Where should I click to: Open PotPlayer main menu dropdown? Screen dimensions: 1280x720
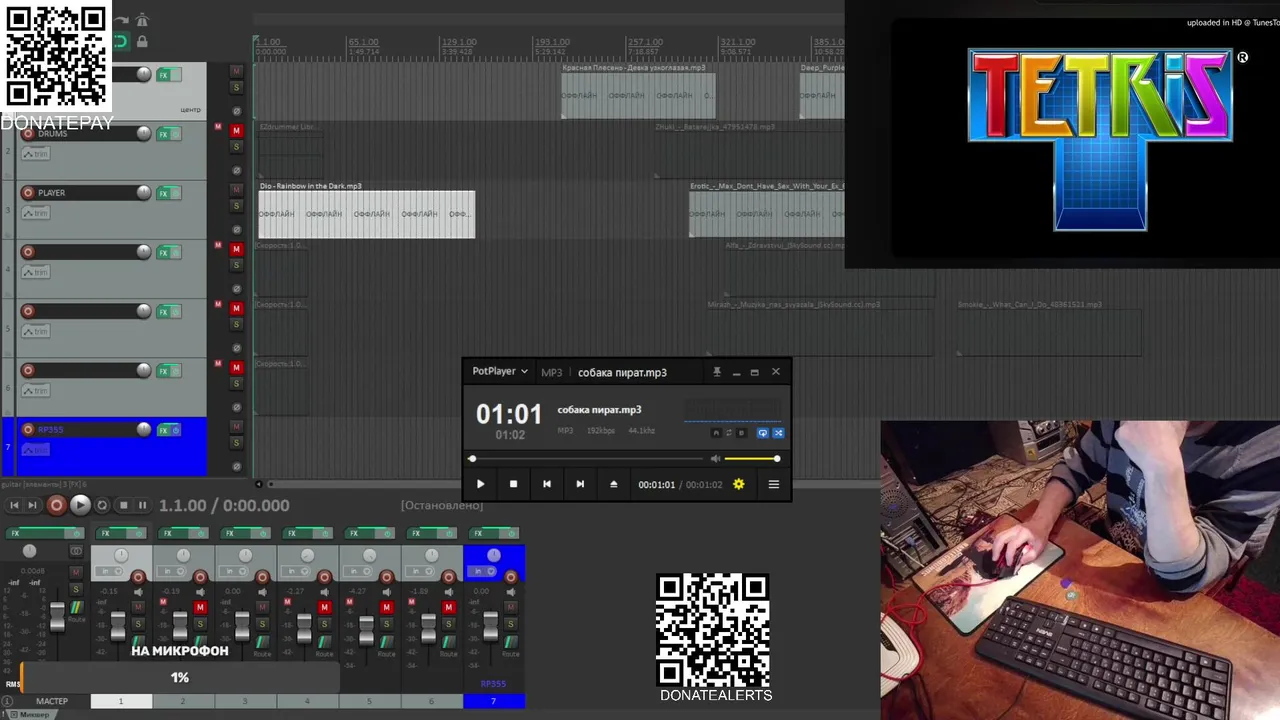[500, 371]
